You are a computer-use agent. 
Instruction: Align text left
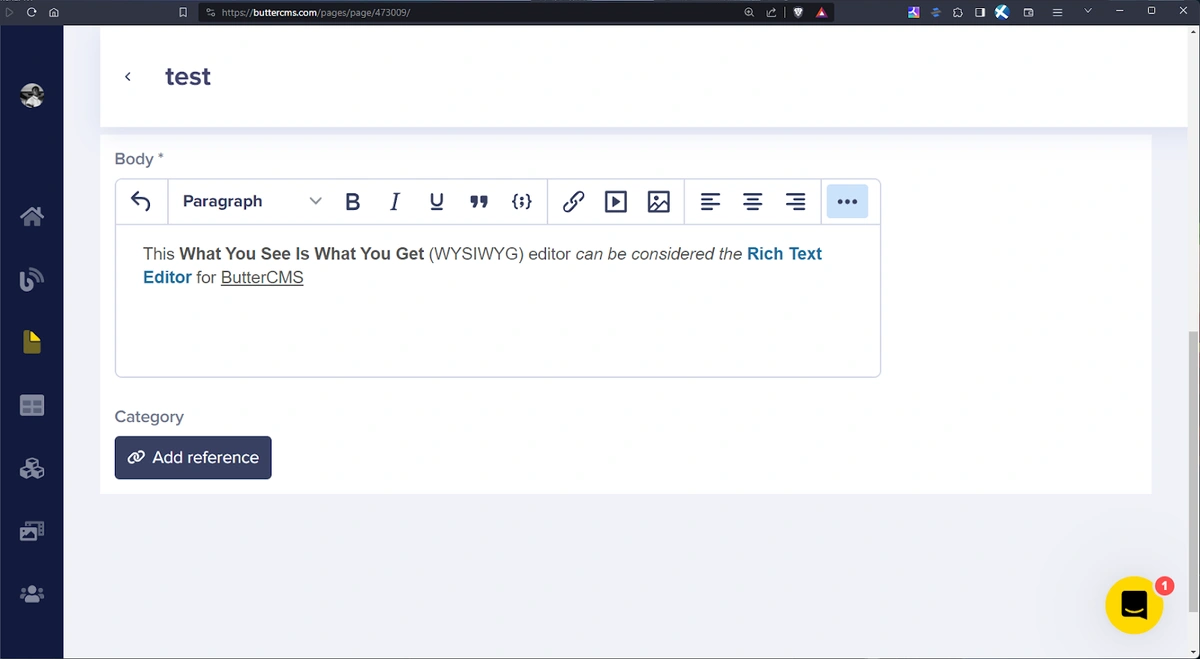(x=710, y=202)
